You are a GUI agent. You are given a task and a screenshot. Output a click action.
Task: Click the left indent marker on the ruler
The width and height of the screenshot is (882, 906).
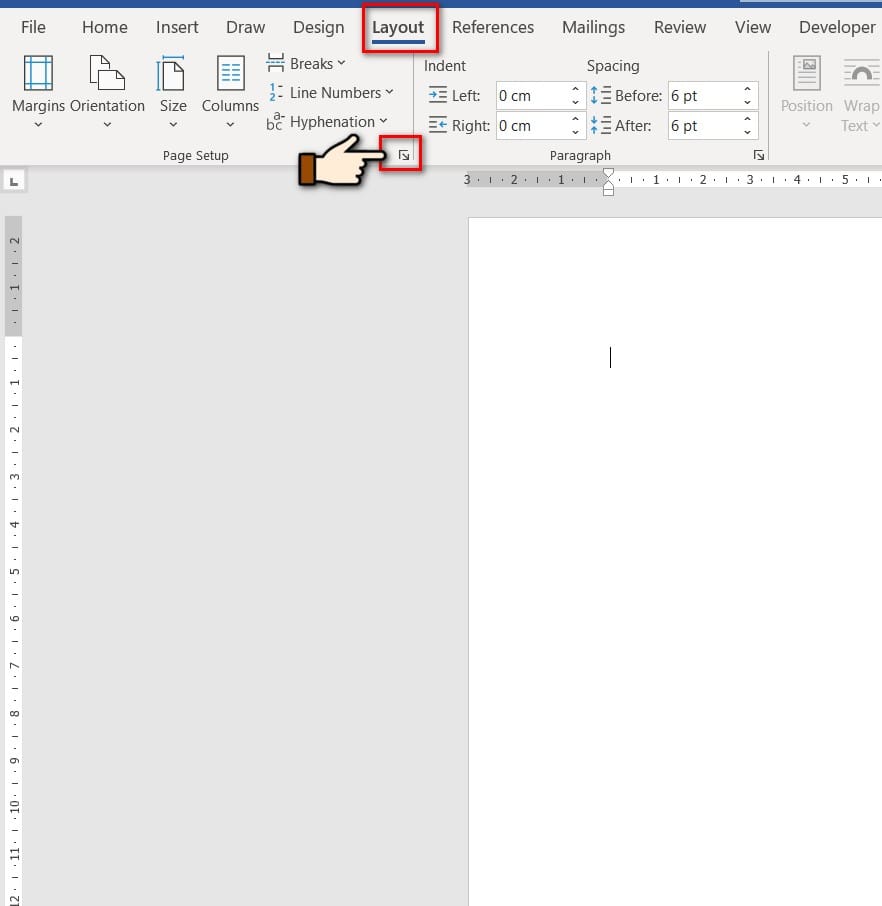click(x=608, y=191)
